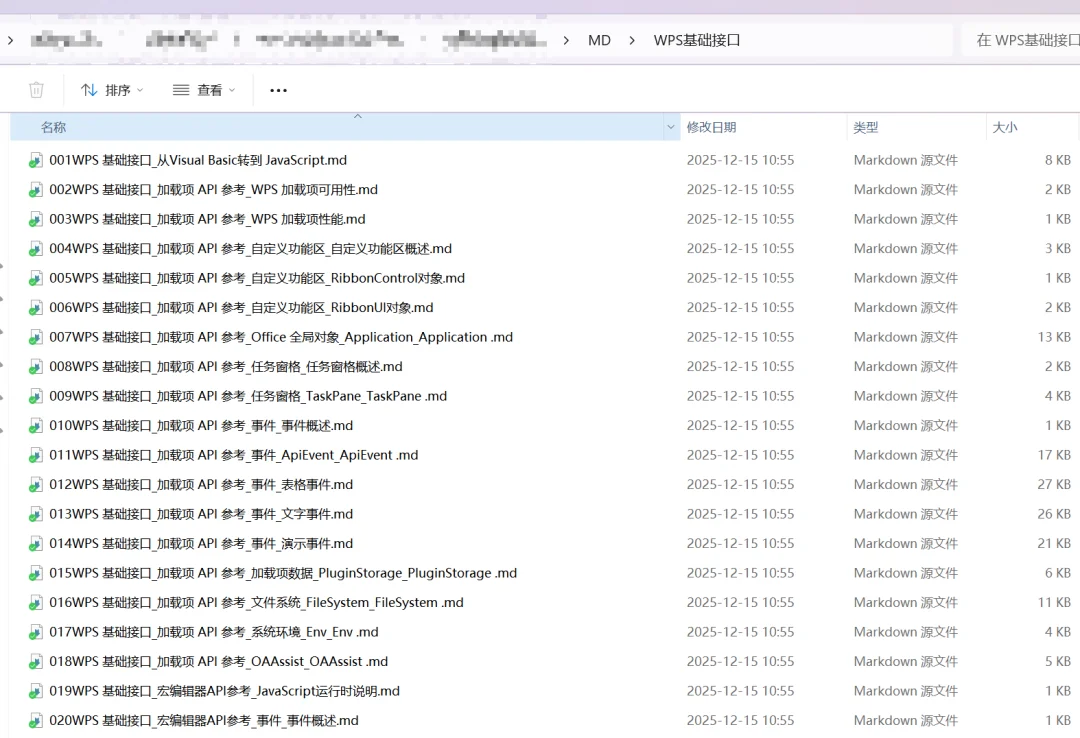The width and height of the screenshot is (1080, 738).
Task: Select file name 018WPS OAAssist_OAAssist .md
Action: (218, 662)
